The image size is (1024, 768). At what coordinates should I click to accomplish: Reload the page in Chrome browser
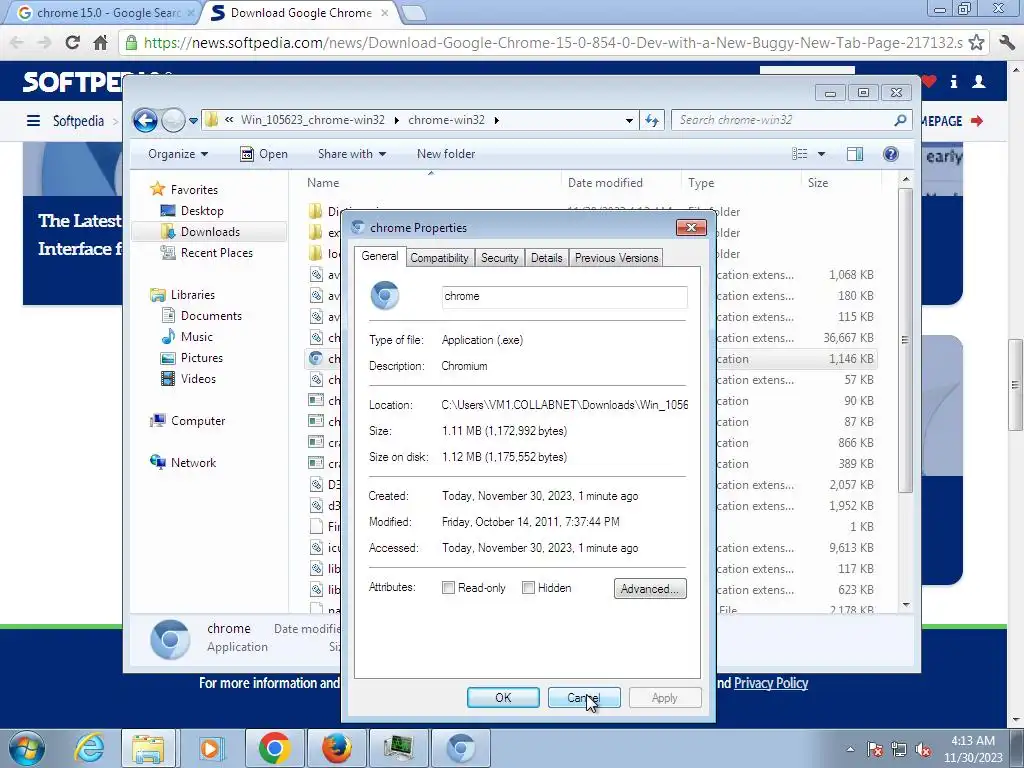pyautogui.click(x=72, y=43)
